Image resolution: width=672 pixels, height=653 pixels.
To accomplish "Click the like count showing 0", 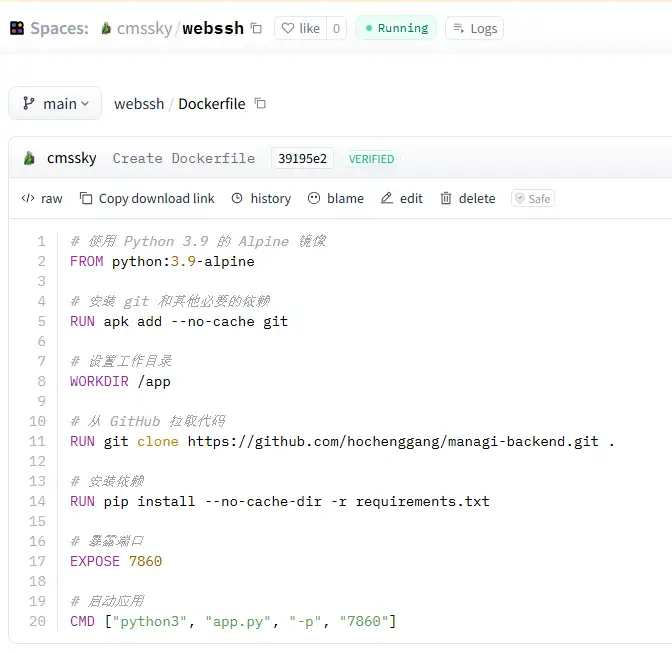I will tap(336, 28).
